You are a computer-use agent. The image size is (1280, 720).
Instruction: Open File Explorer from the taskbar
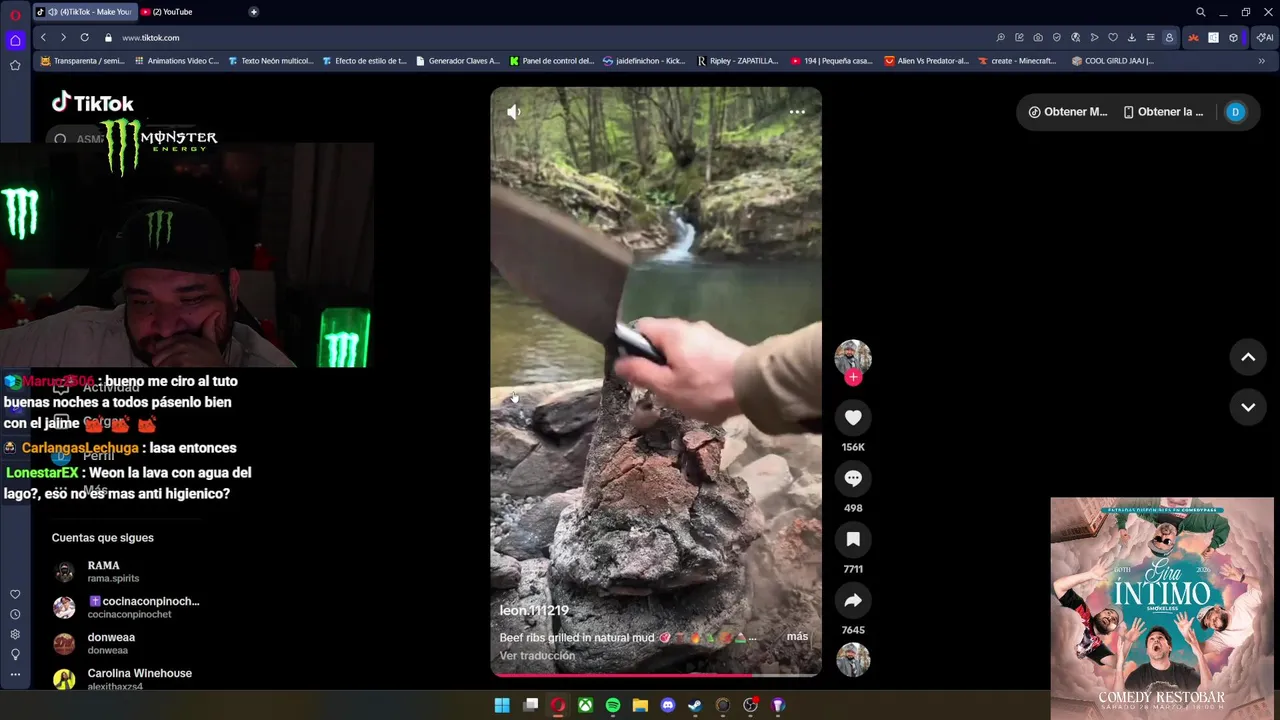[x=640, y=705]
